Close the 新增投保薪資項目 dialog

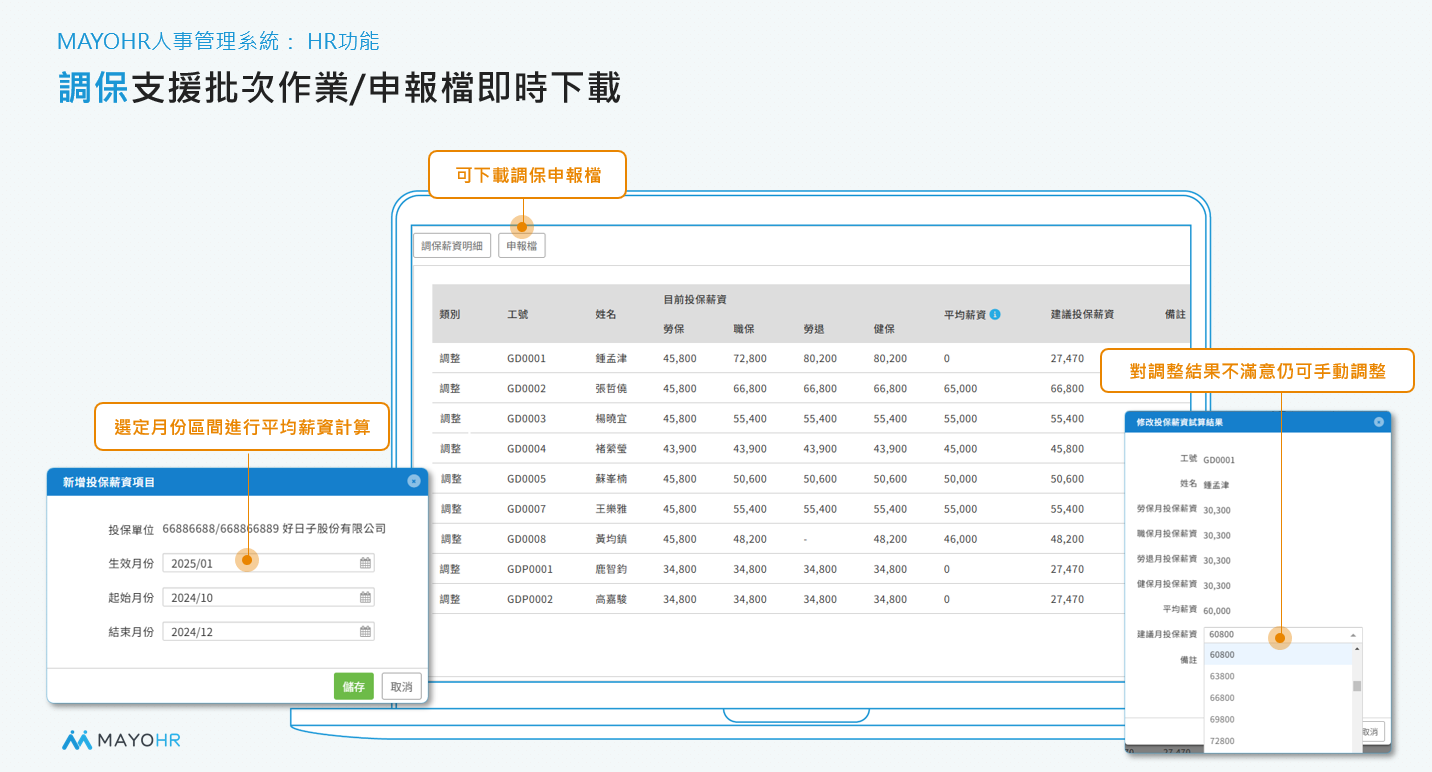(414, 481)
